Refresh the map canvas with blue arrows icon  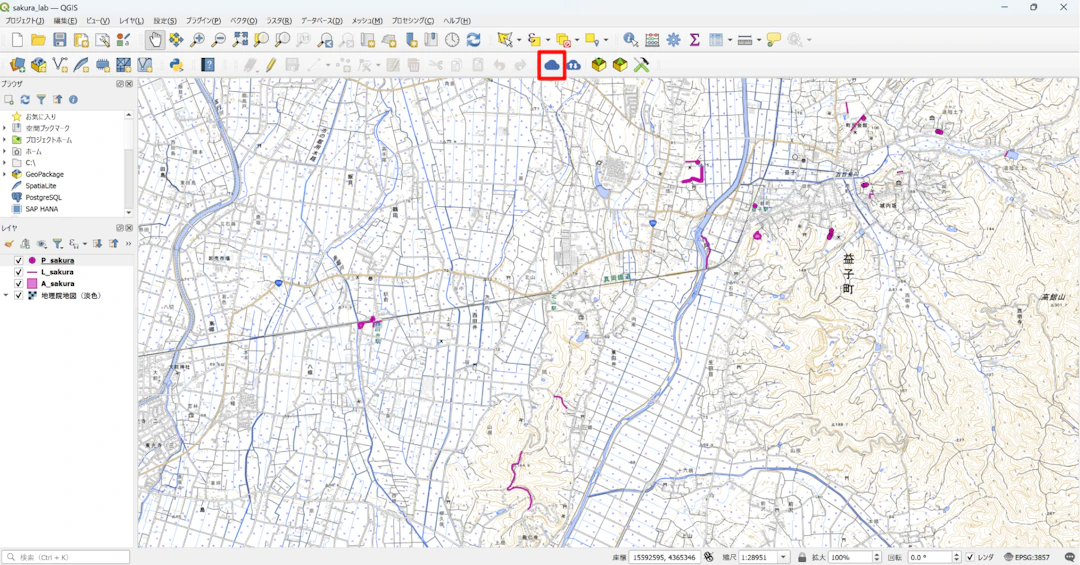(473, 40)
